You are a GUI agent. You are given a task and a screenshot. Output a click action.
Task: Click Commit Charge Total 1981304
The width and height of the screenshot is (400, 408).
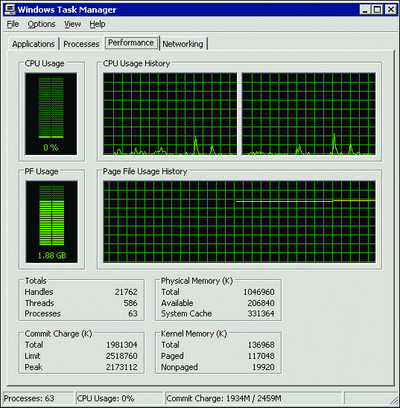[x=122, y=345]
